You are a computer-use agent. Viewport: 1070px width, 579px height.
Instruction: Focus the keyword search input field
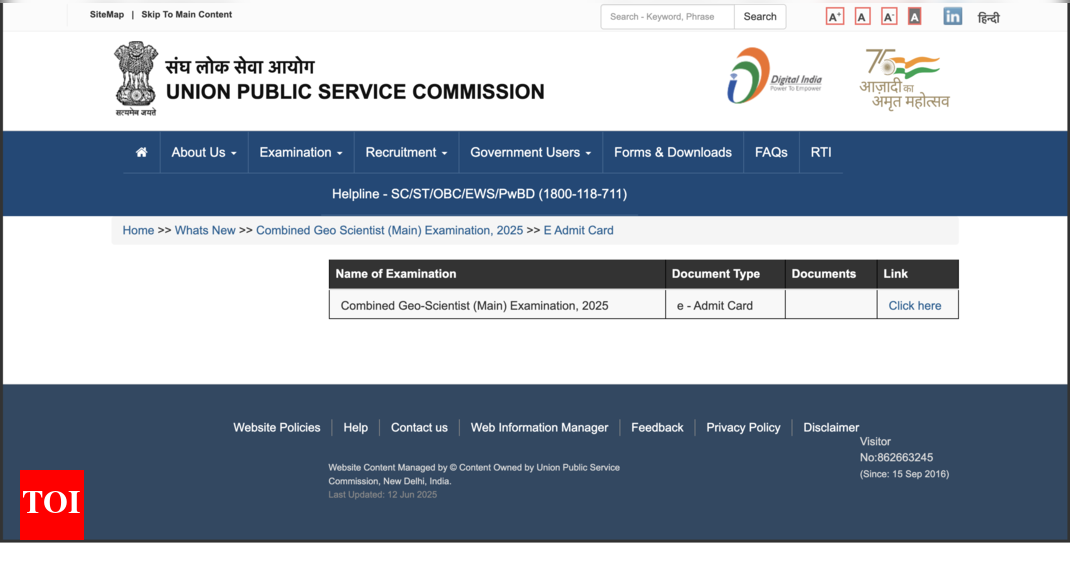click(x=667, y=17)
